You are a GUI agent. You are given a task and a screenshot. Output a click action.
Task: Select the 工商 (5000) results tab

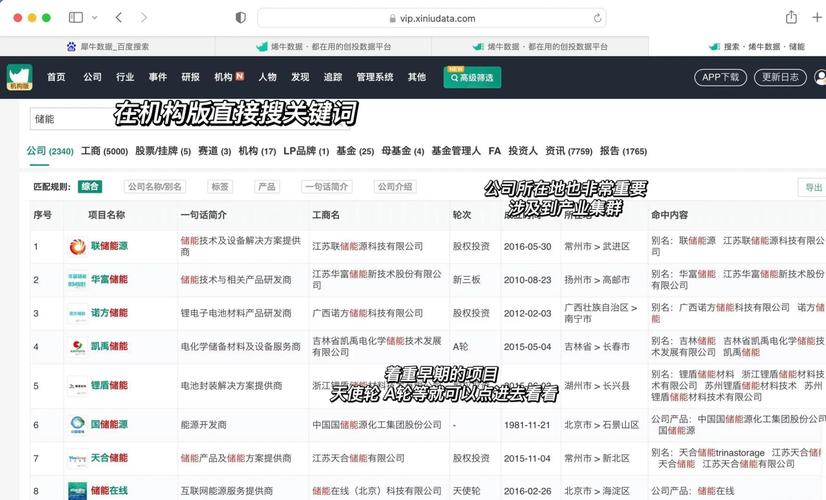(104, 151)
